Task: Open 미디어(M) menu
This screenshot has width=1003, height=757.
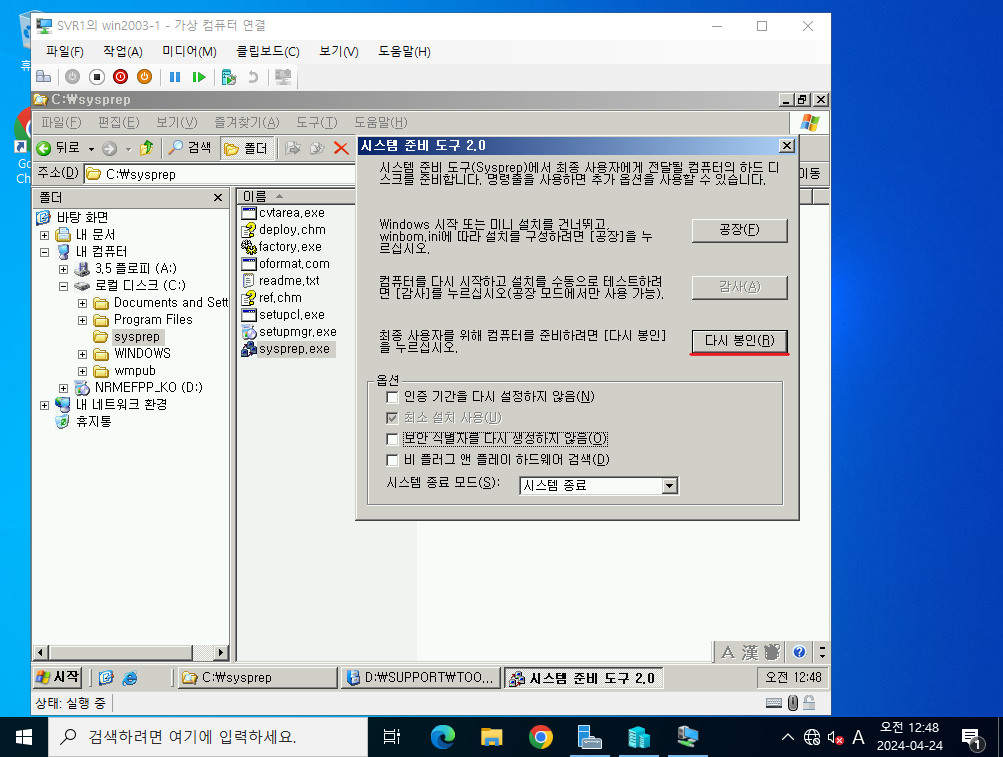Action: click(x=189, y=52)
